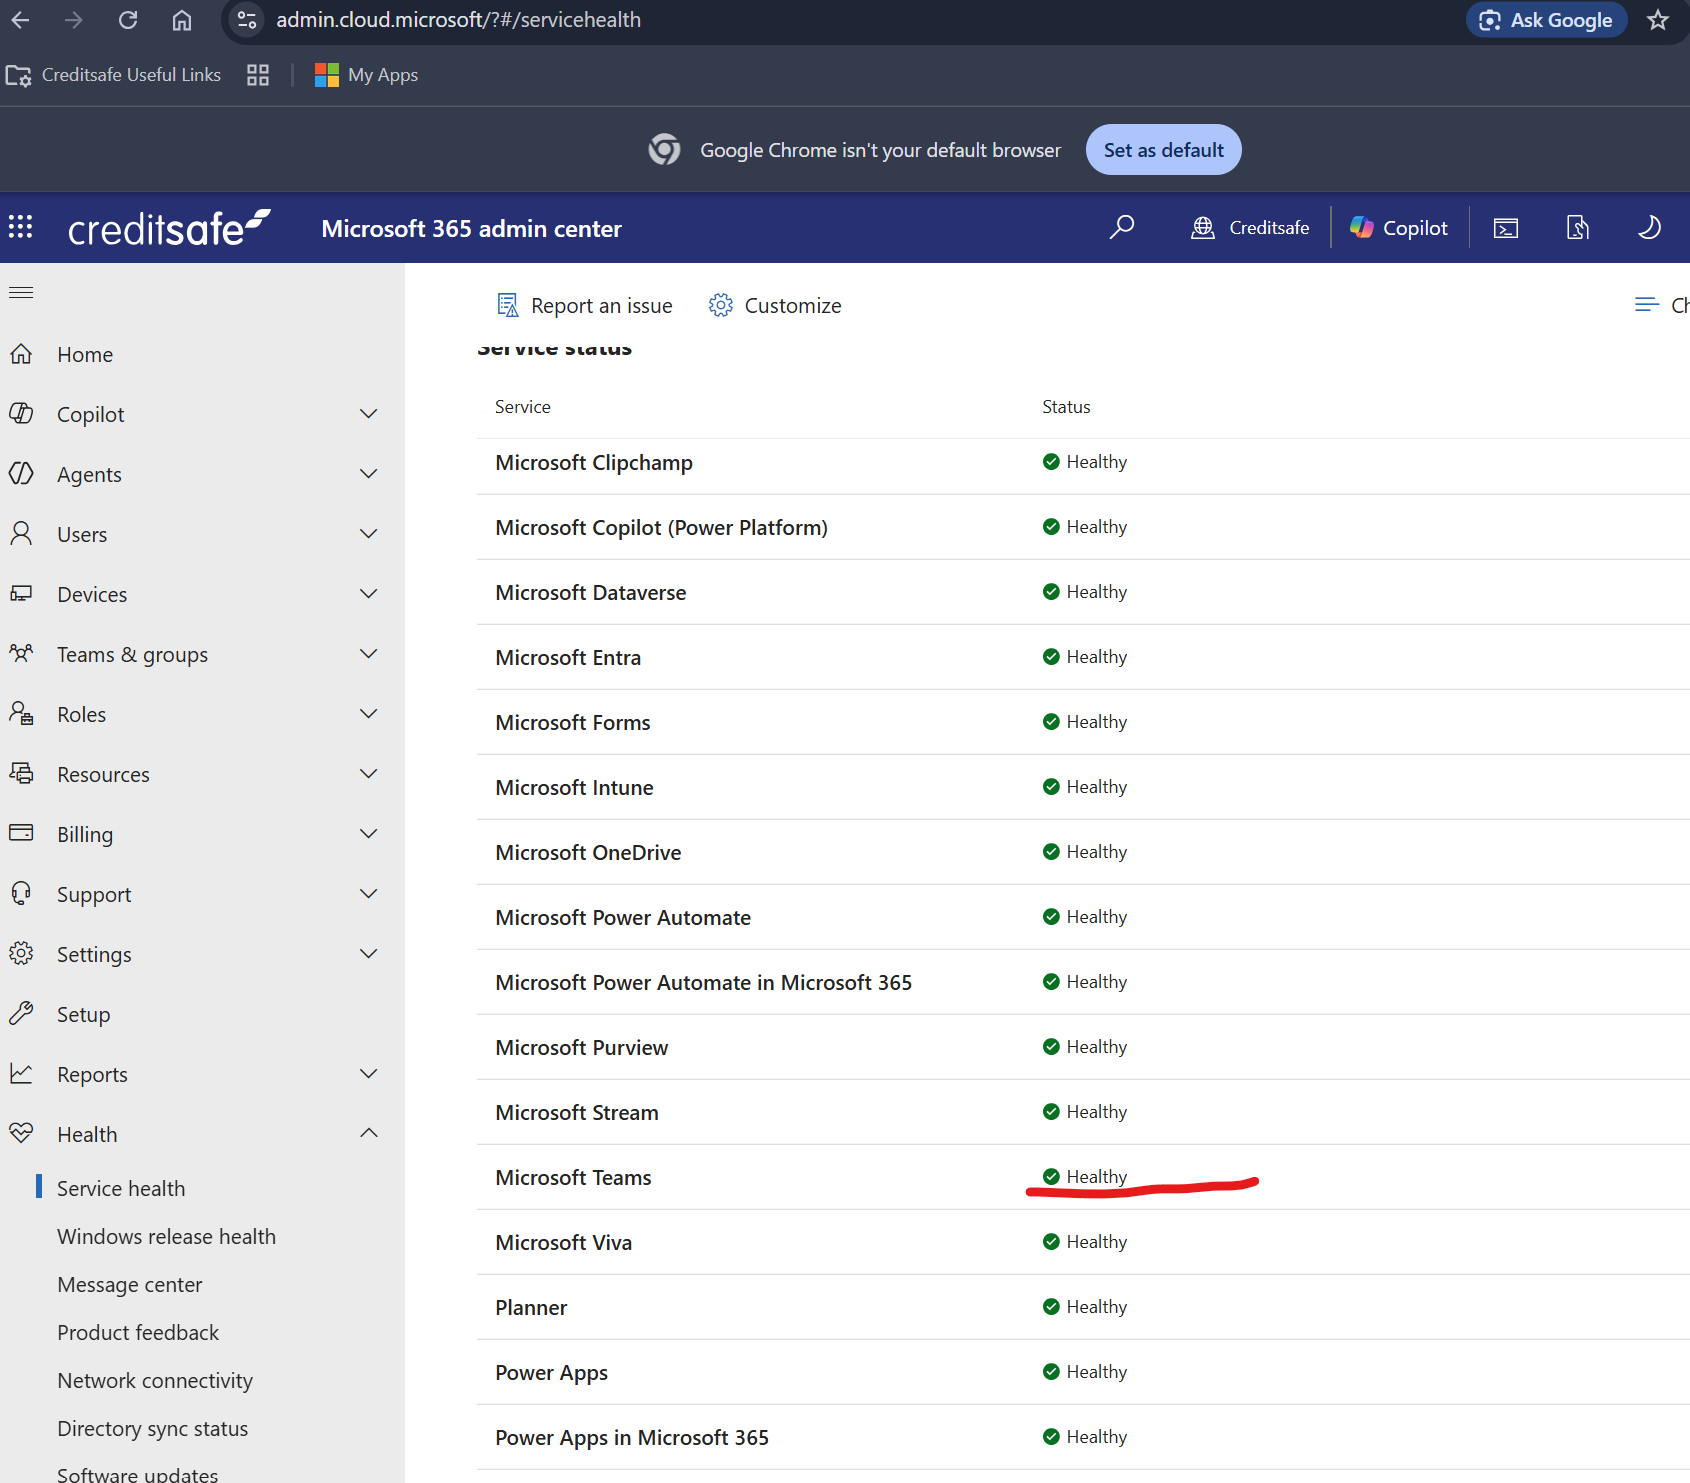Click the Users person icon in the sidebar
The image size is (1690, 1483).
click(x=21, y=534)
